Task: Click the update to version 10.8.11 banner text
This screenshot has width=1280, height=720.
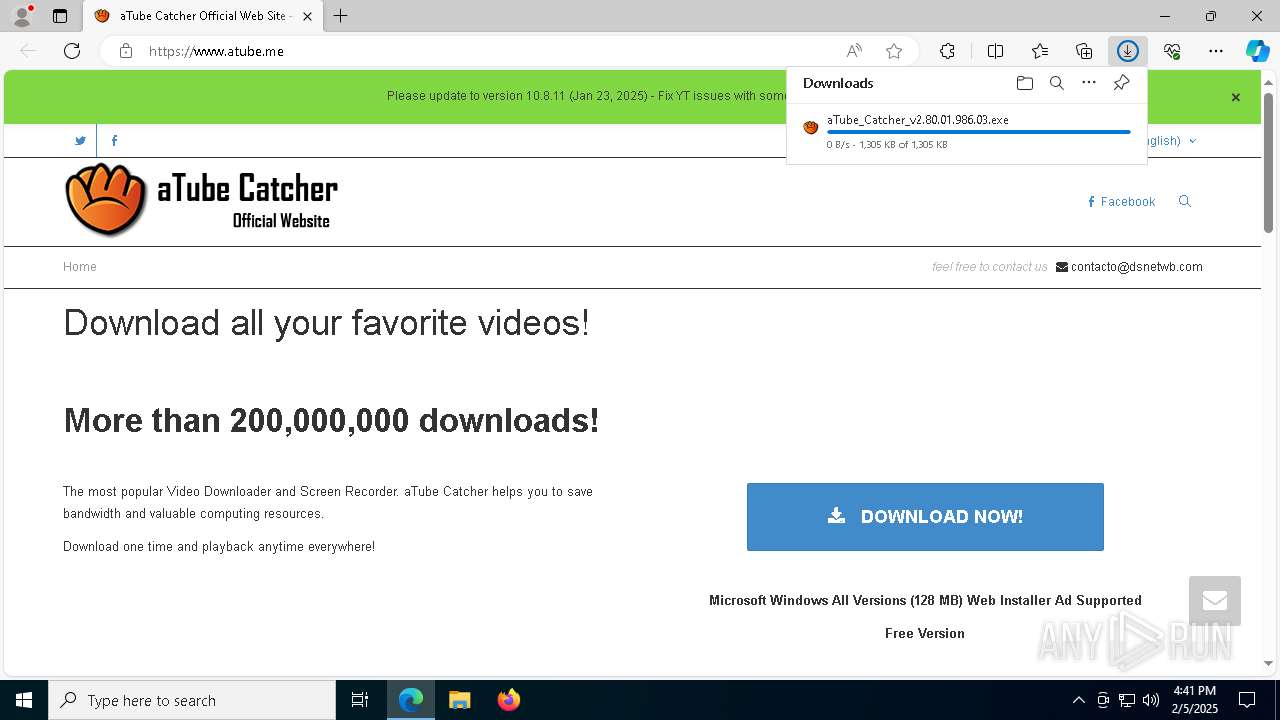Action: point(587,96)
